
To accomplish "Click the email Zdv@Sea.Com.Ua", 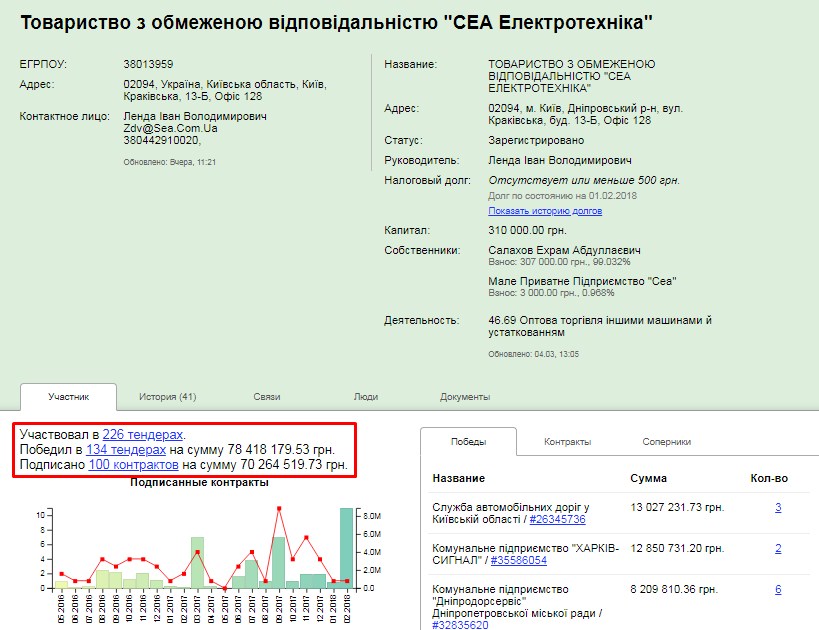I will pos(170,129).
